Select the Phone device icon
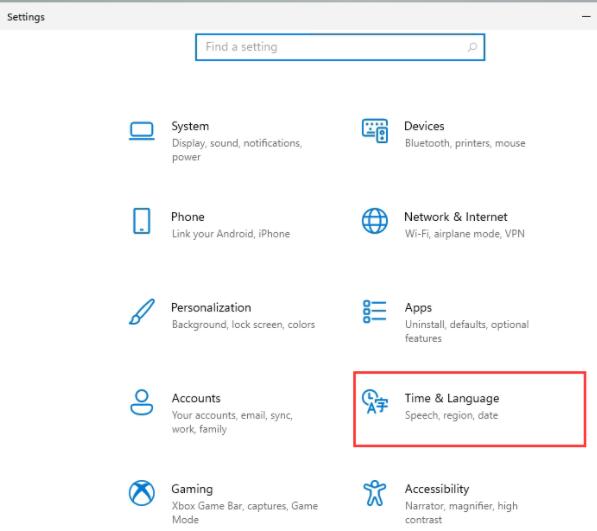The width and height of the screenshot is (597, 531). [142, 221]
